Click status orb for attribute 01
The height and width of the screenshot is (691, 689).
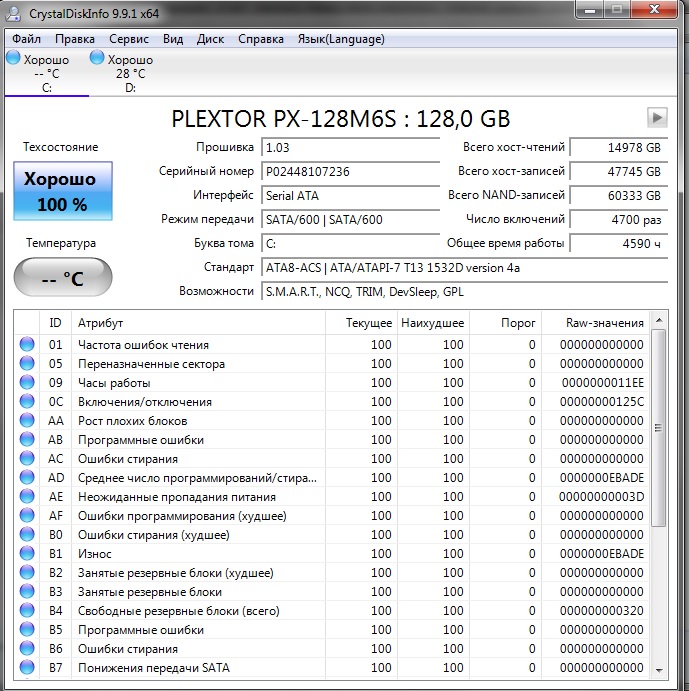(27, 344)
